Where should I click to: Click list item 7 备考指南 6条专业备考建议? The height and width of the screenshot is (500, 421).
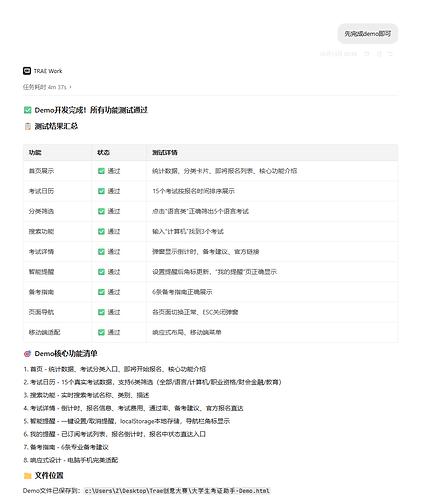(66, 447)
